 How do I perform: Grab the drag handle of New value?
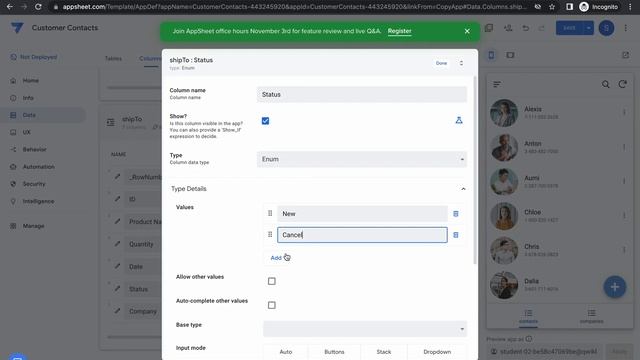tap(270, 213)
